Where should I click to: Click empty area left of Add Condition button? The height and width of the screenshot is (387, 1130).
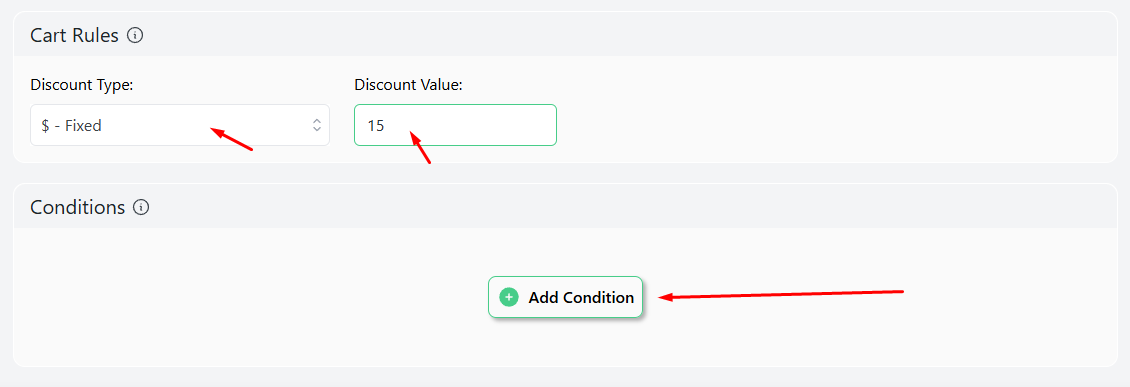(252, 297)
